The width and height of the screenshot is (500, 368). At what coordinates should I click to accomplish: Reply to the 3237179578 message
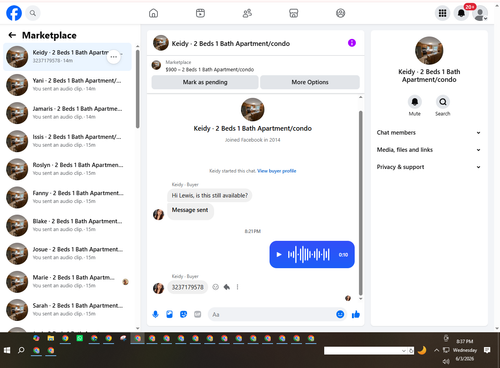click(227, 287)
